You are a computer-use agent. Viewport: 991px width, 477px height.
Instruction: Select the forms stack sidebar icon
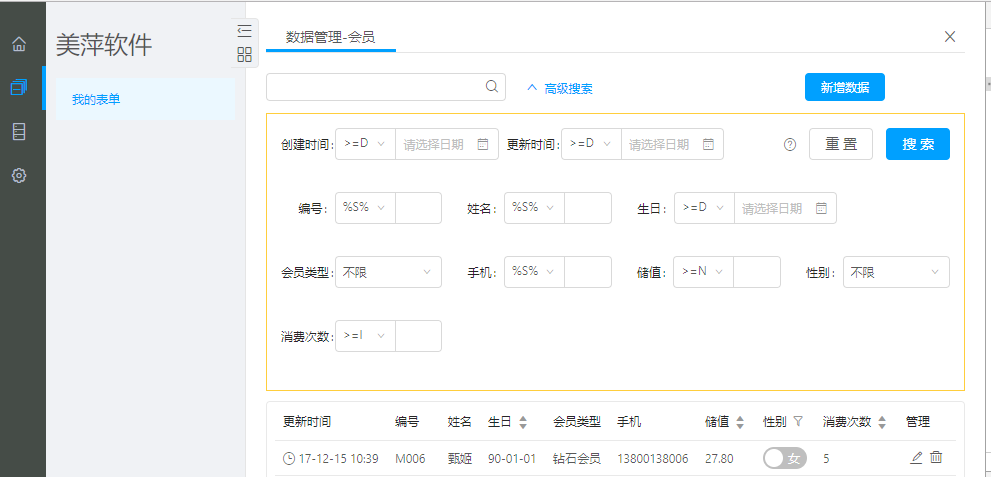(x=20, y=87)
